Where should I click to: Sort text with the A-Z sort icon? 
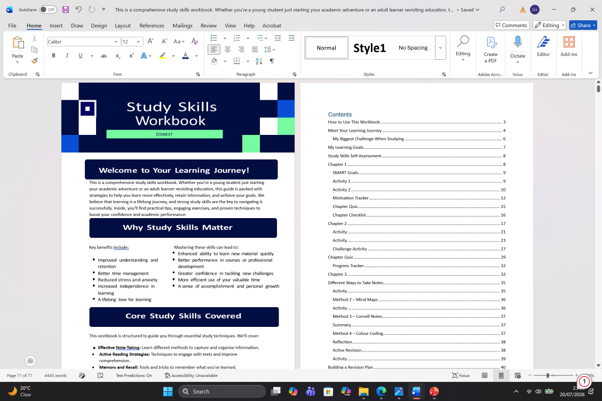[259, 61]
